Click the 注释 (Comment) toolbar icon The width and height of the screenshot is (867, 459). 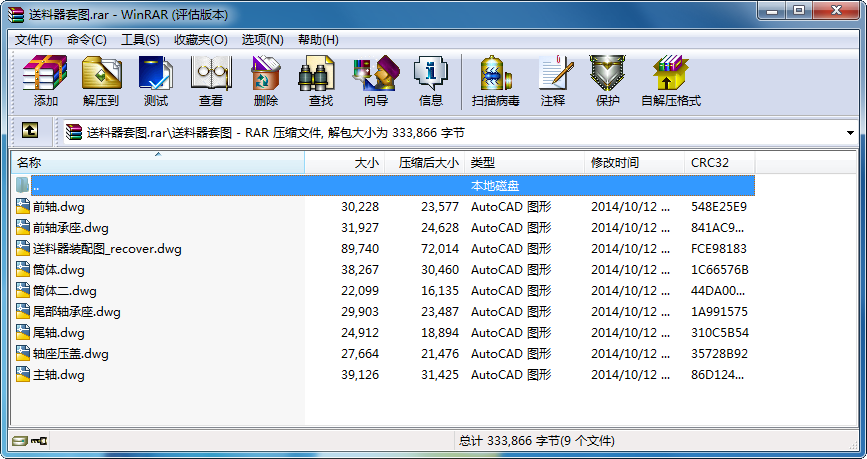click(x=556, y=73)
